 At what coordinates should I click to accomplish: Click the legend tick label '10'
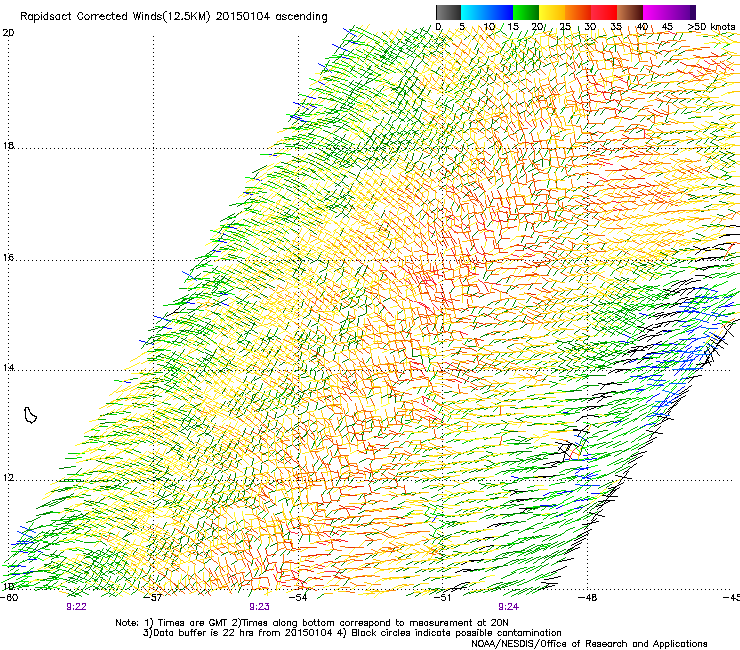coord(489,27)
